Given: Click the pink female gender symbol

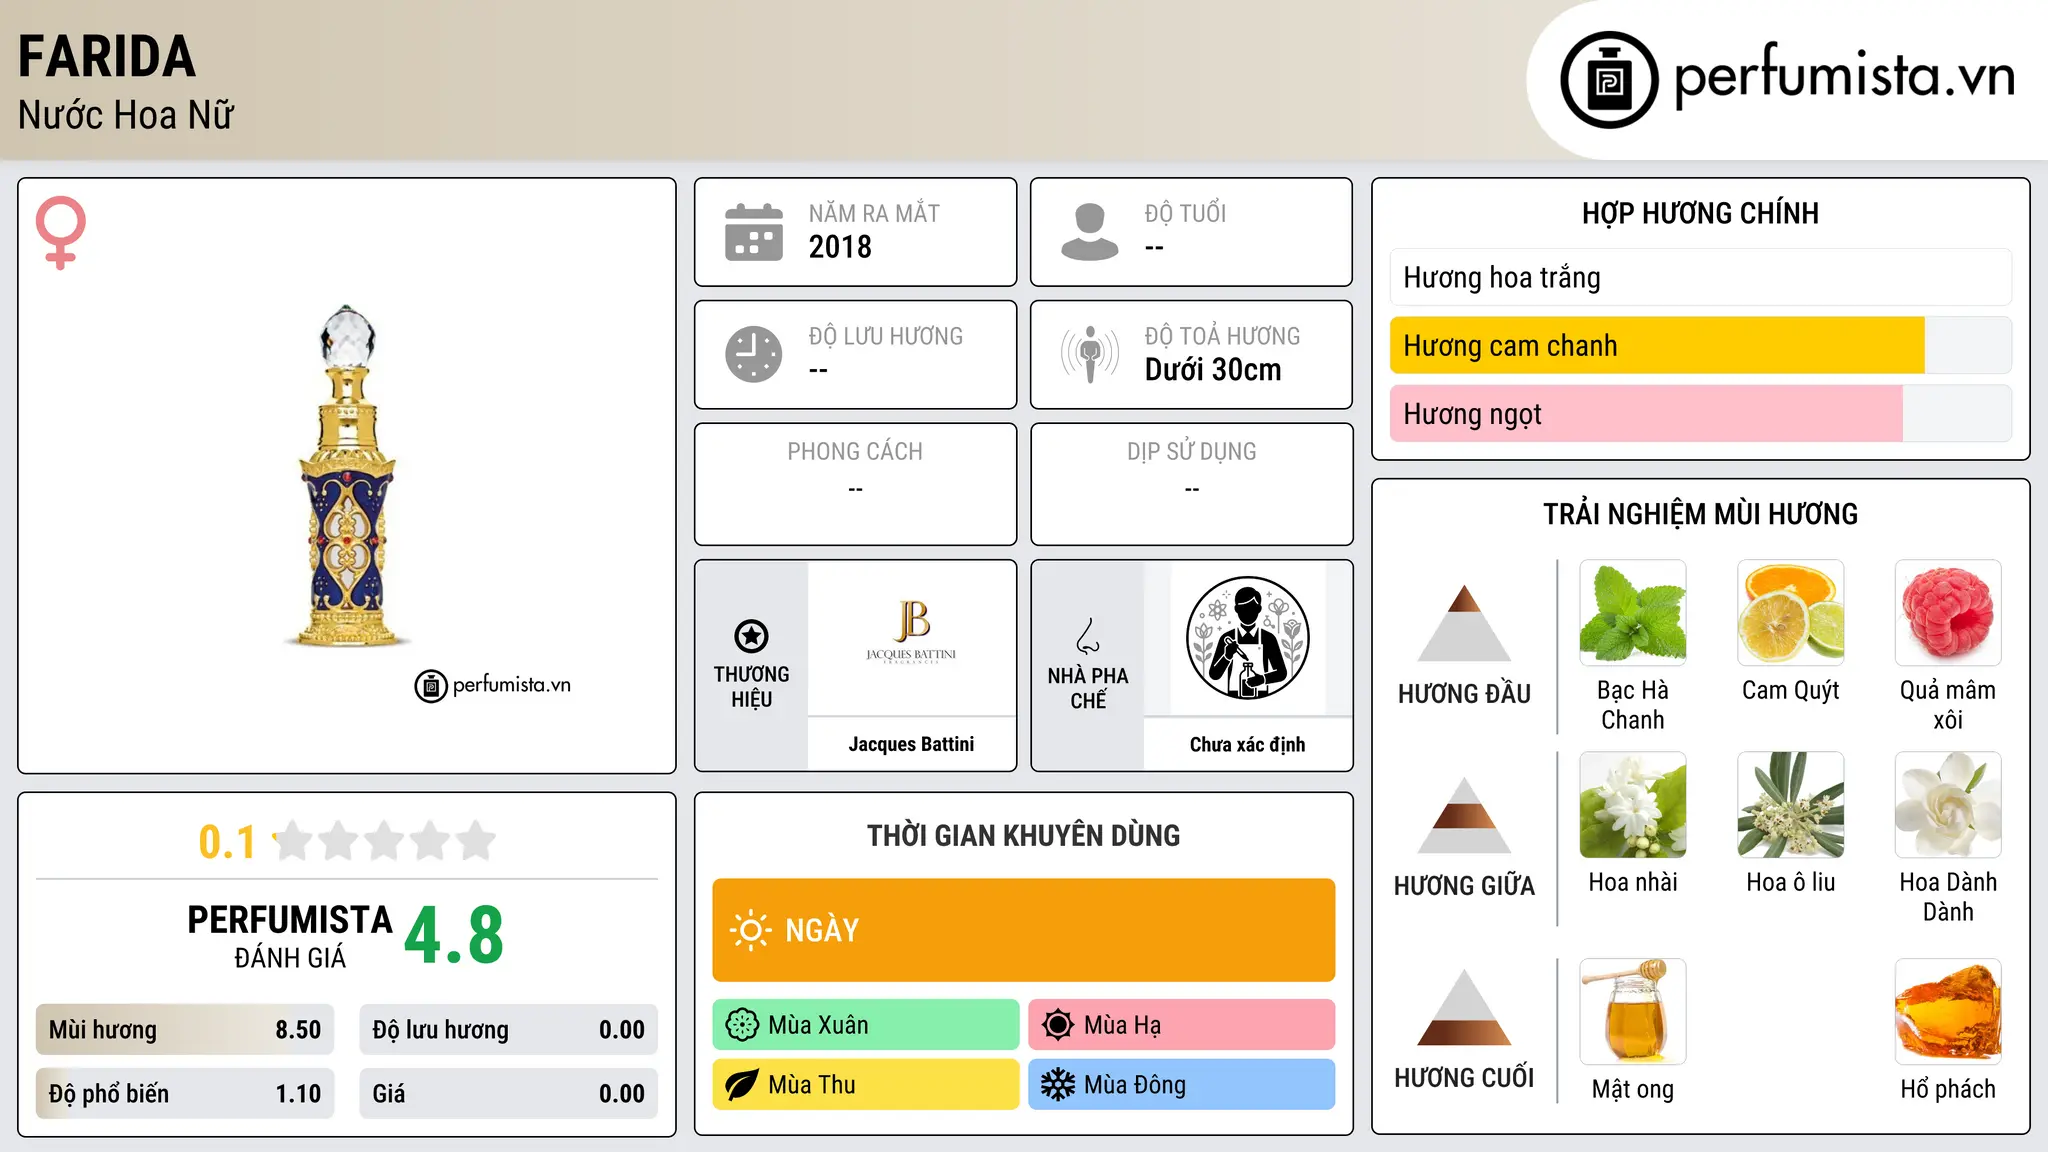Looking at the screenshot, I should [61, 232].
